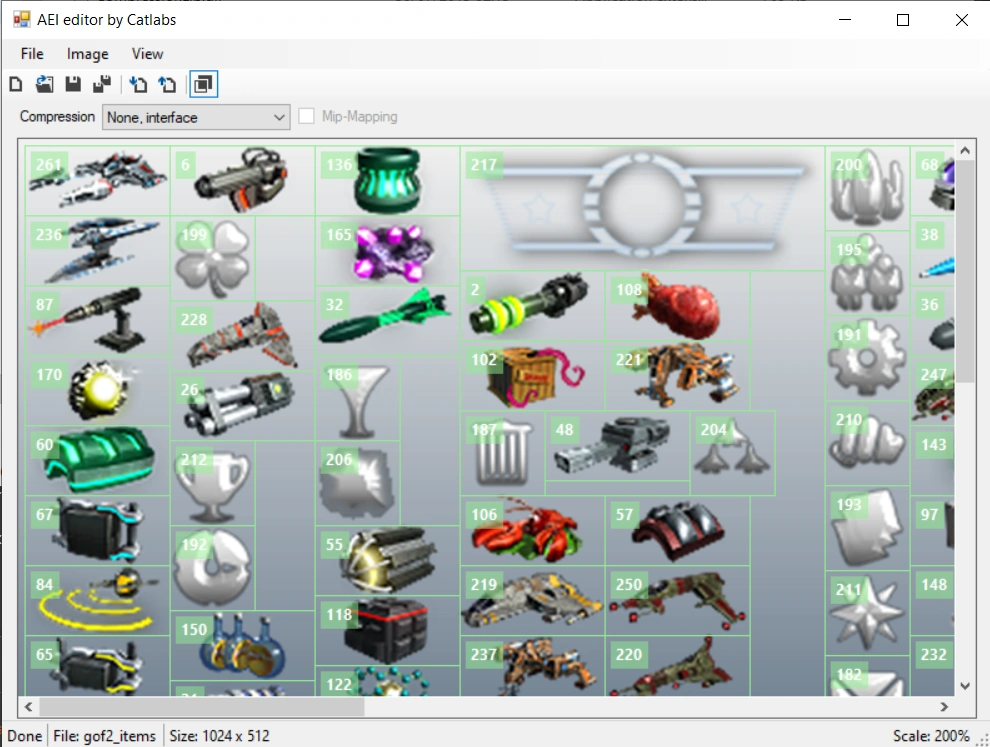The height and width of the screenshot is (747, 990).
Task: Open a file using the folder icon
Action: point(44,84)
